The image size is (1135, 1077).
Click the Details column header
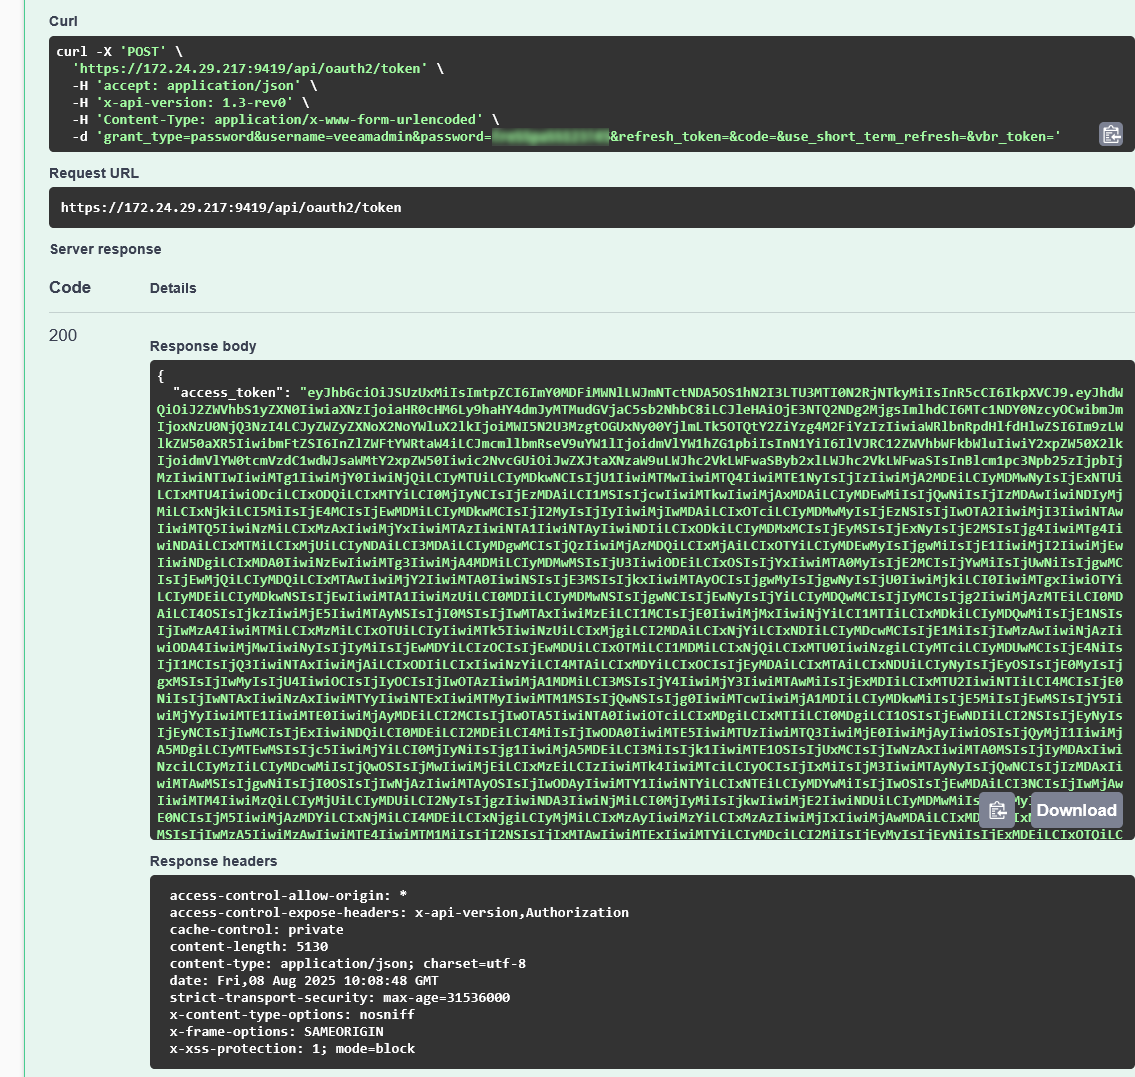(x=172, y=288)
